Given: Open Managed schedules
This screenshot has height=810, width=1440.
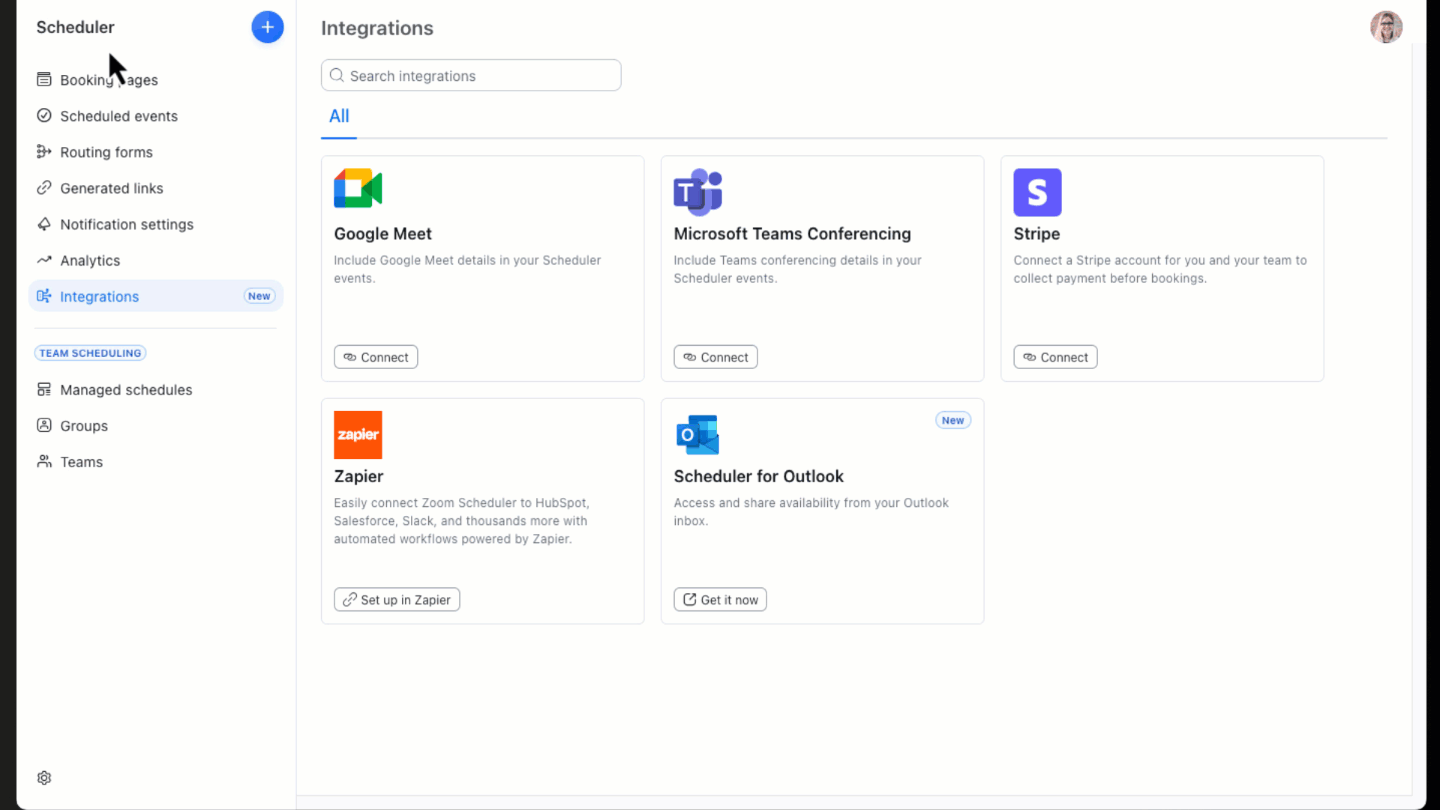Looking at the screenshot, I should click(x=156, y=390).
